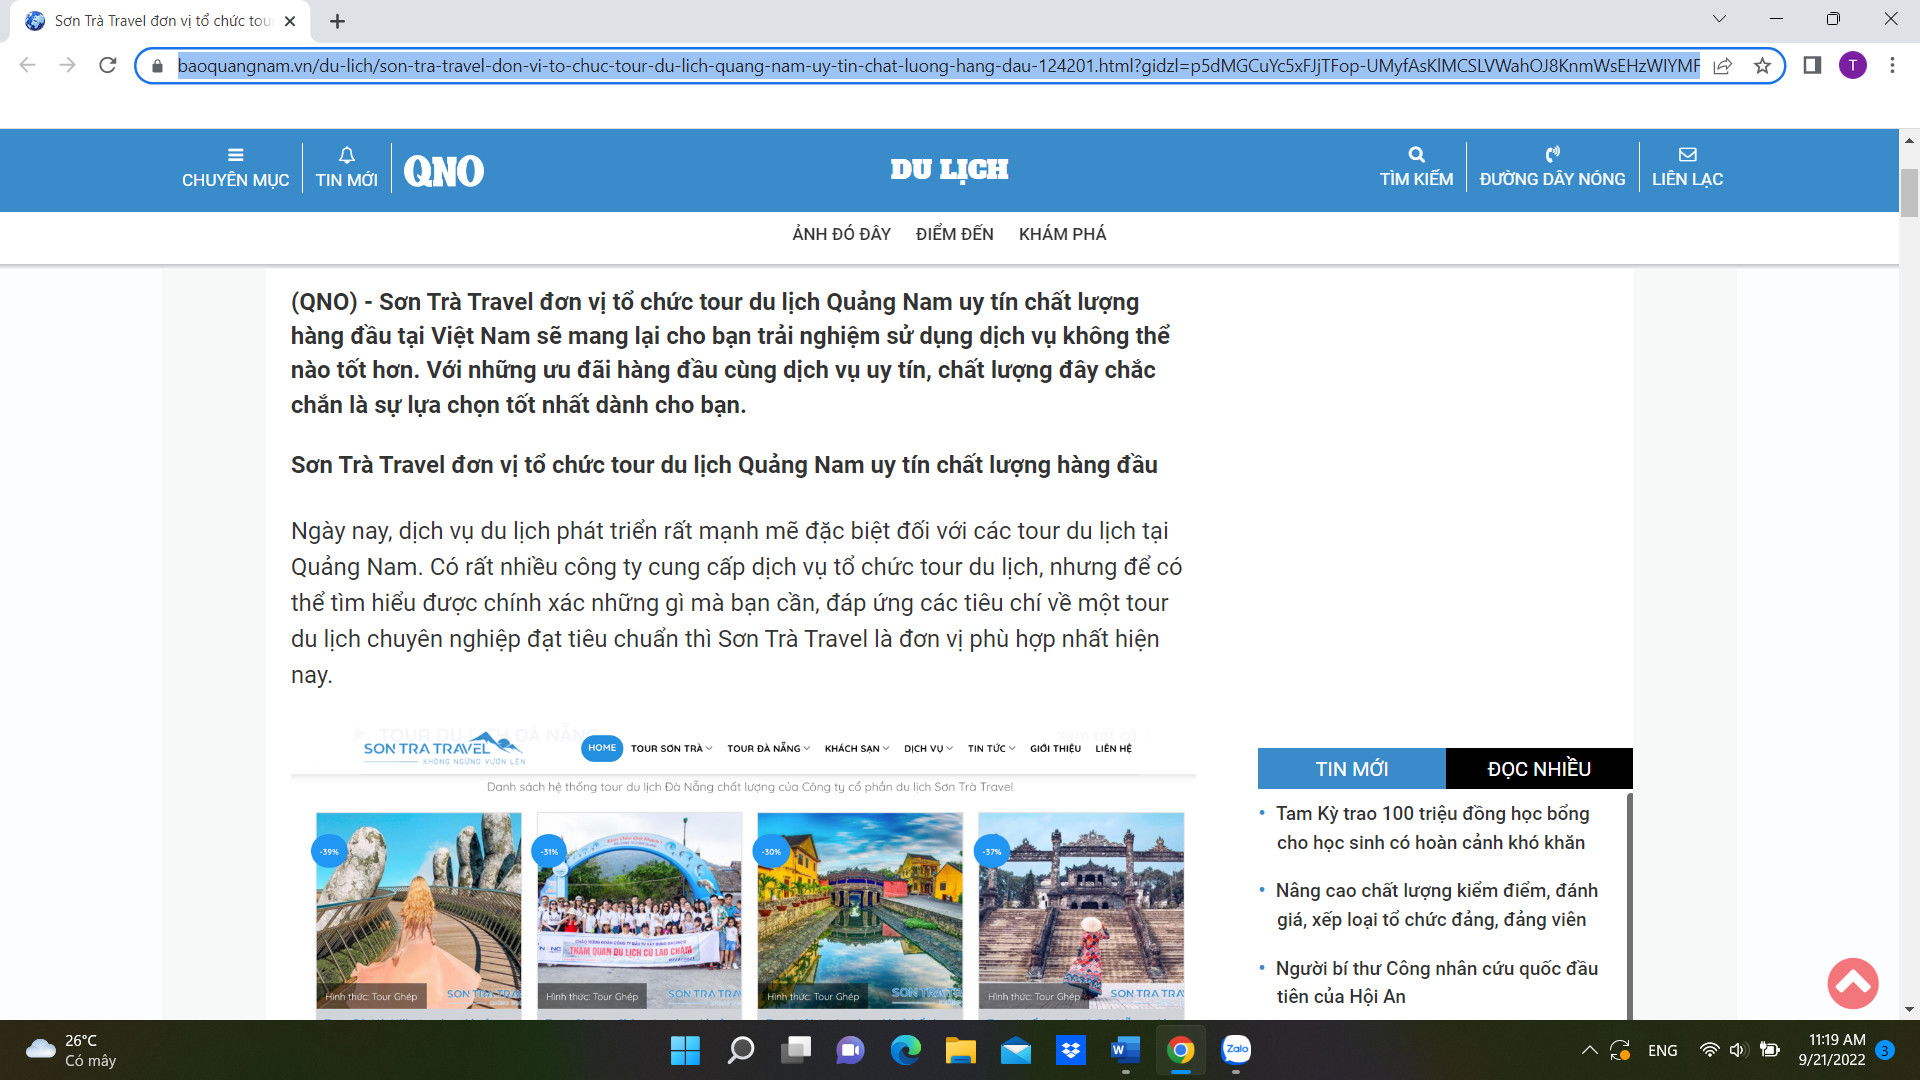Open TÌM KIẾM search icon
1920x1080 pixels.
(1416, 167)
